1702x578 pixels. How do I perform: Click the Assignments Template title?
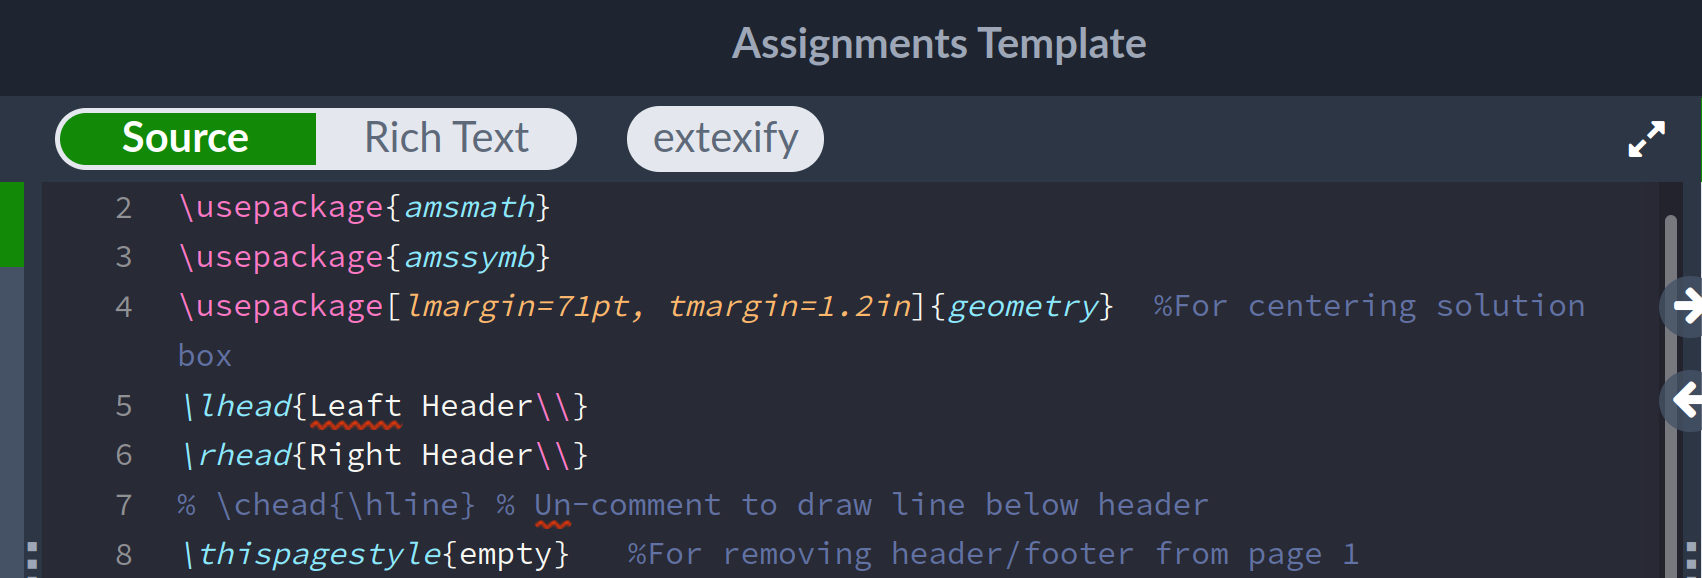pos(939,44)
